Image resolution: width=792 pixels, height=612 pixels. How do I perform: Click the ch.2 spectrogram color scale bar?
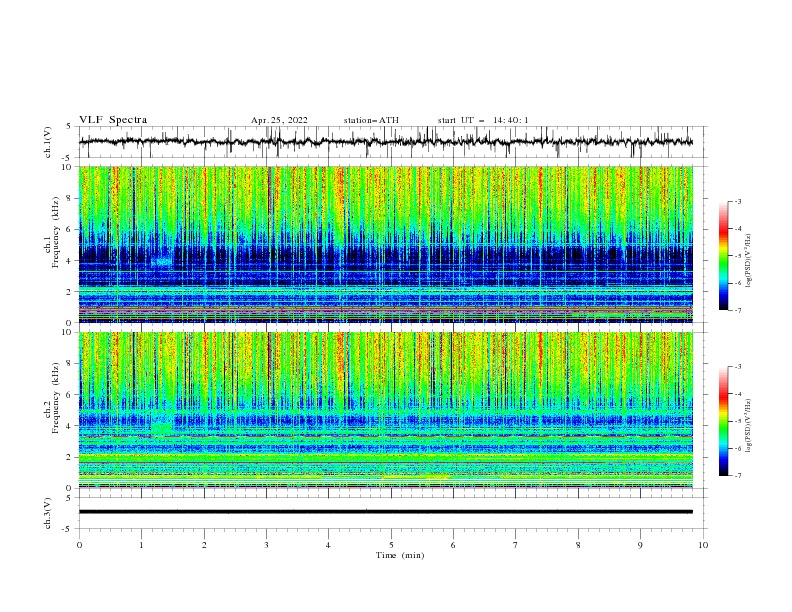(723, 421)
